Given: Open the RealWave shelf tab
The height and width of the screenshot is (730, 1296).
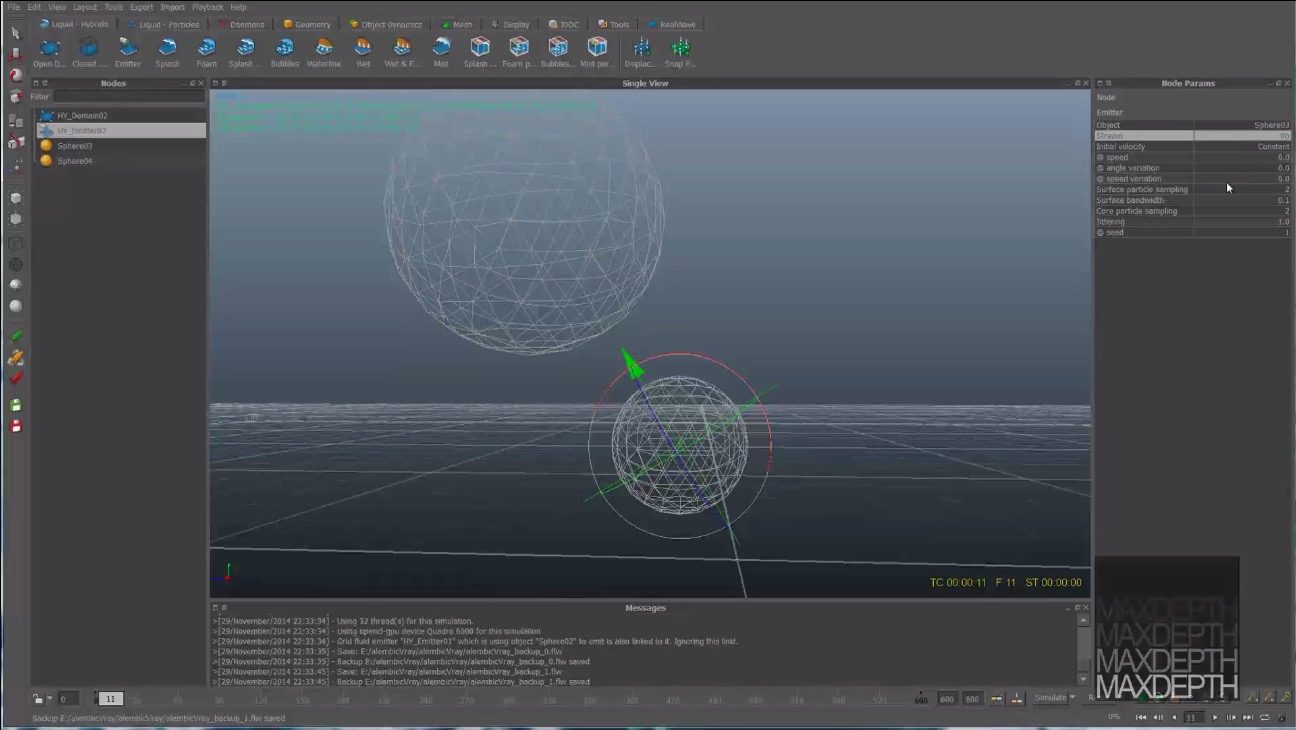Looking at the screenshot, I should coord(672,24).
